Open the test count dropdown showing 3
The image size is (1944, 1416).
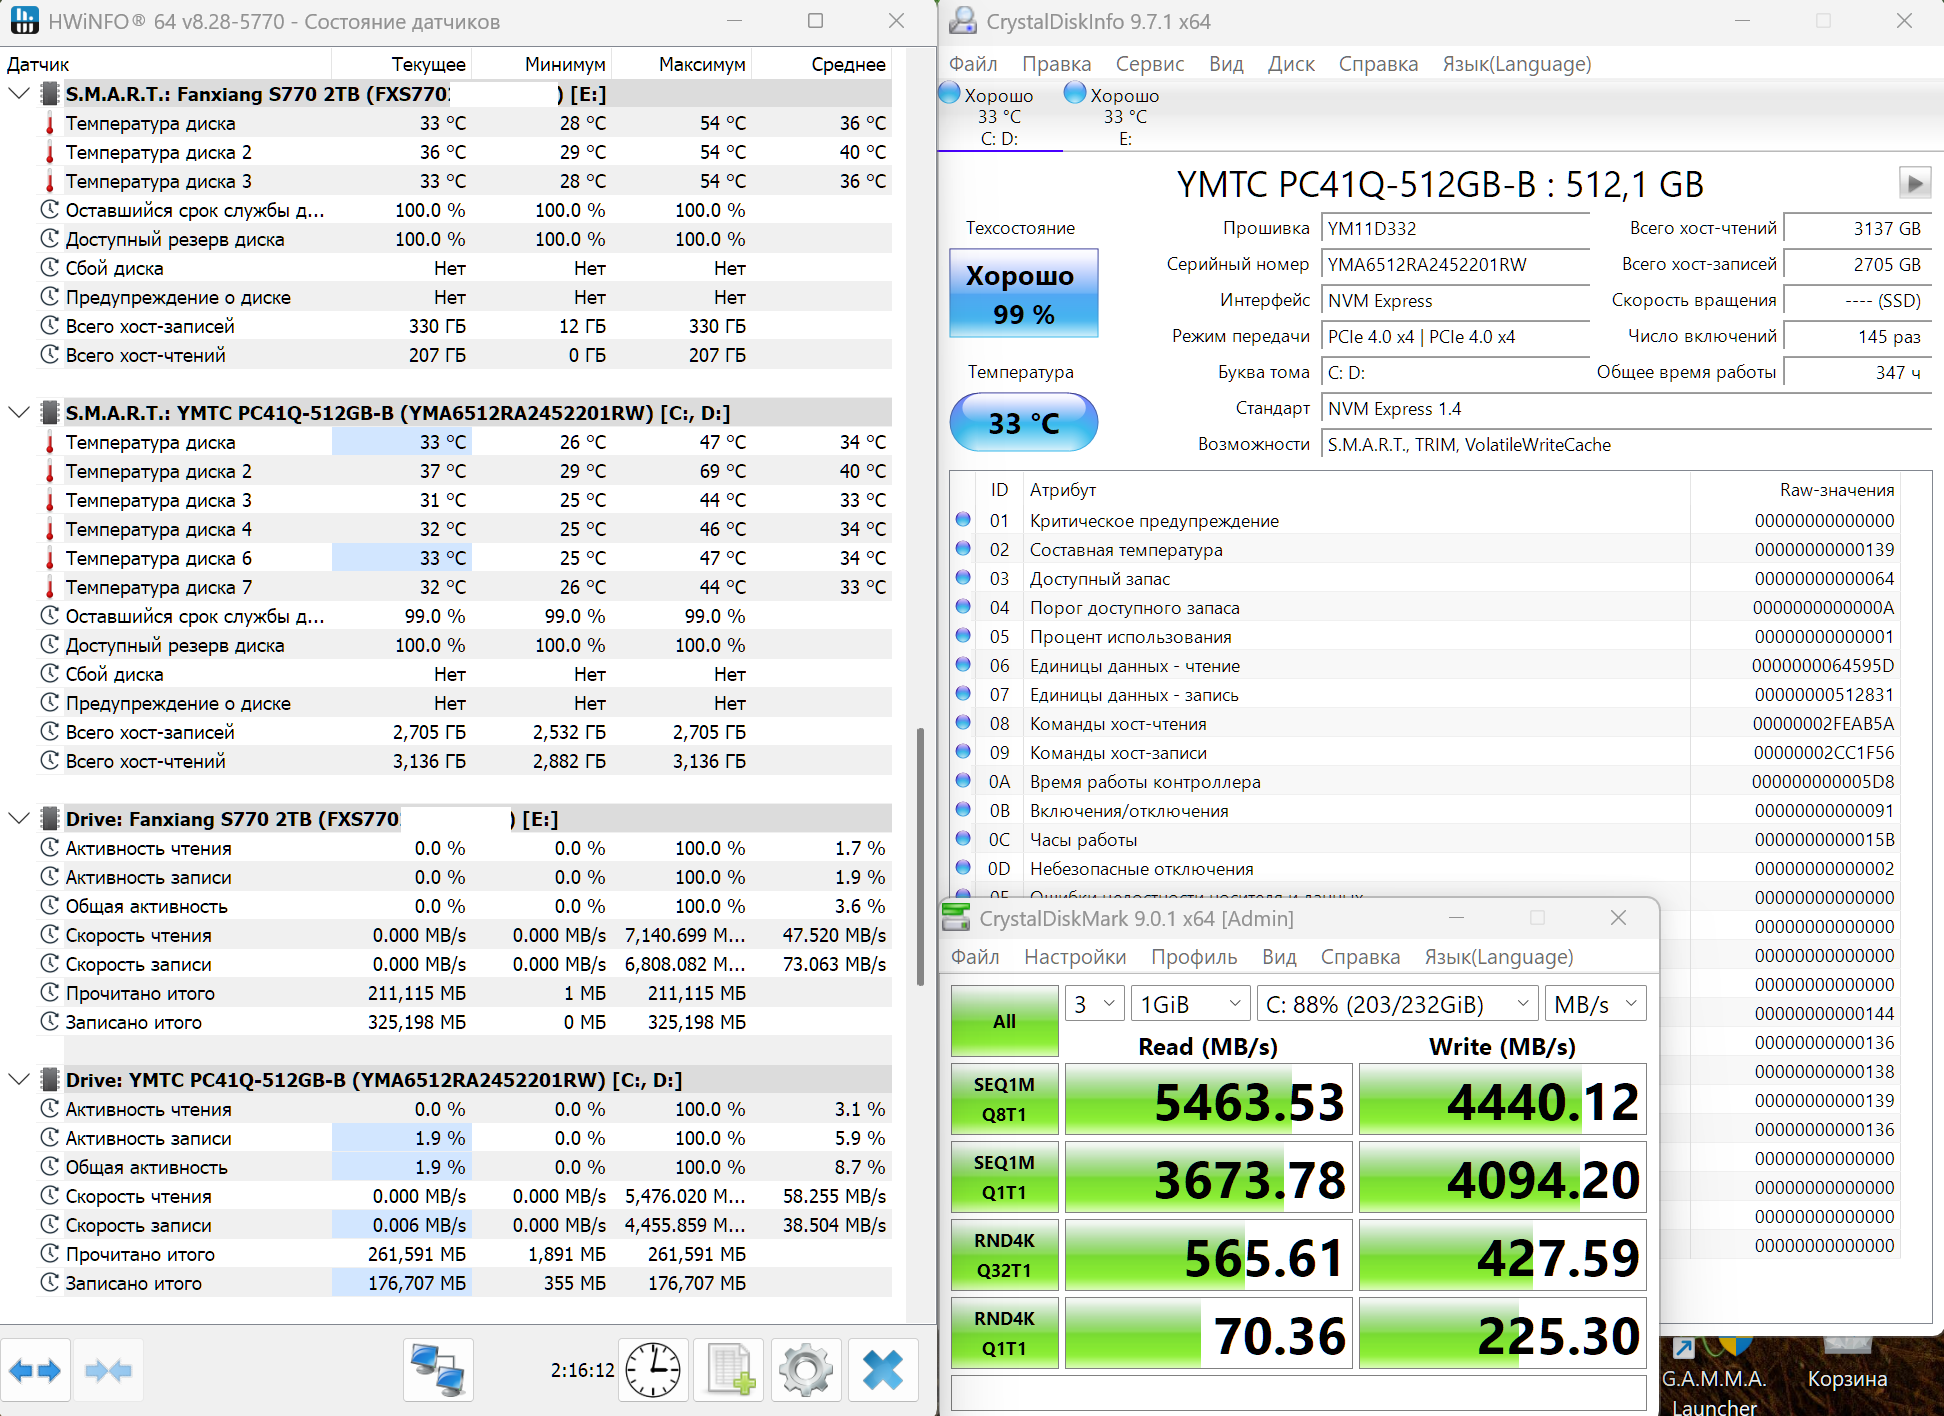tap(1094, 1004)
